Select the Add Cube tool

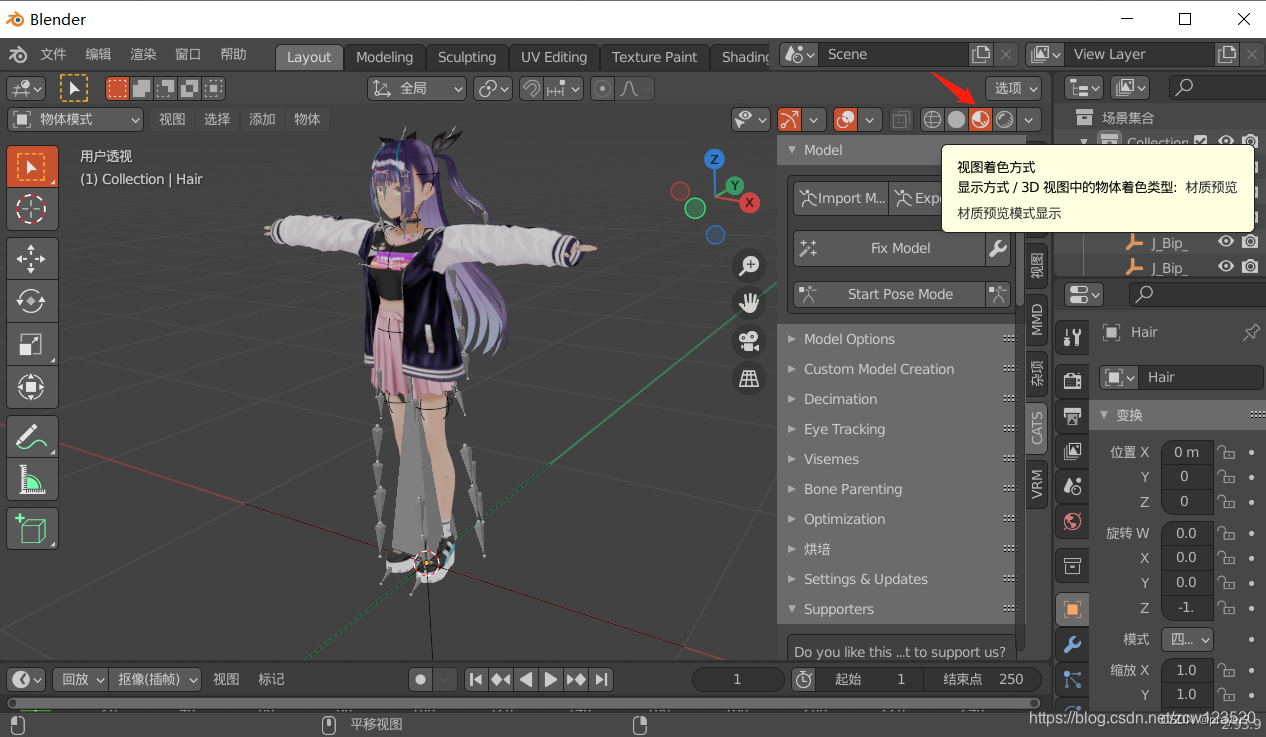tap(32, 528)
